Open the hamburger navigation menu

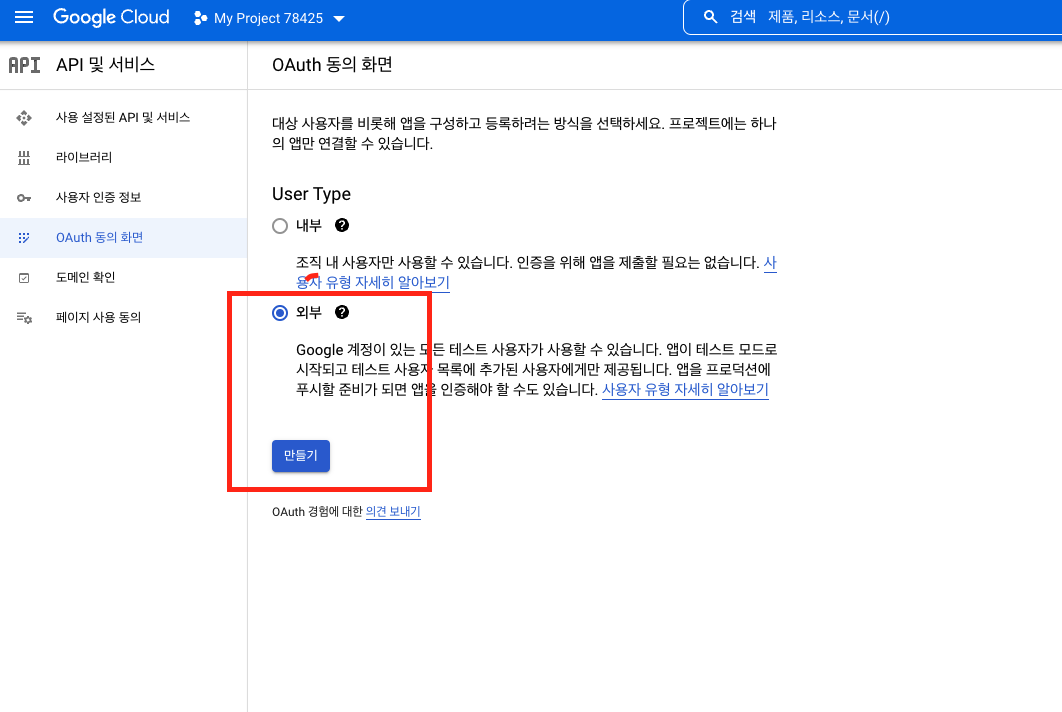click(24, 18)
